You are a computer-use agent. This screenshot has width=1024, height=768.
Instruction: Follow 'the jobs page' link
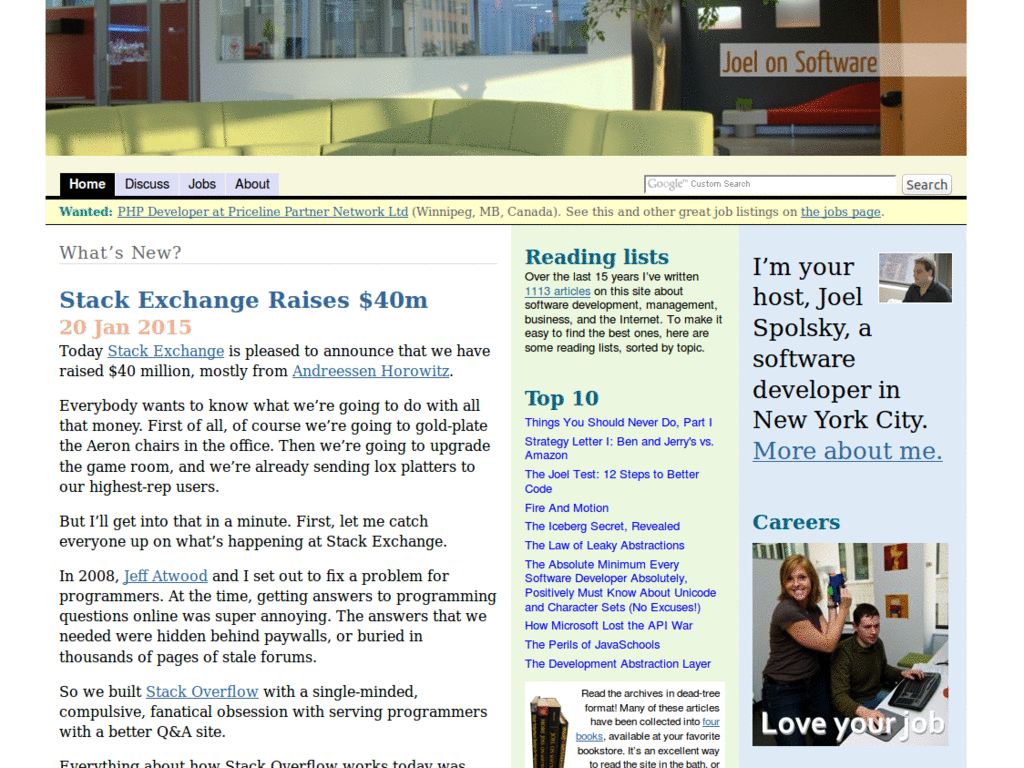coord(840,212)
